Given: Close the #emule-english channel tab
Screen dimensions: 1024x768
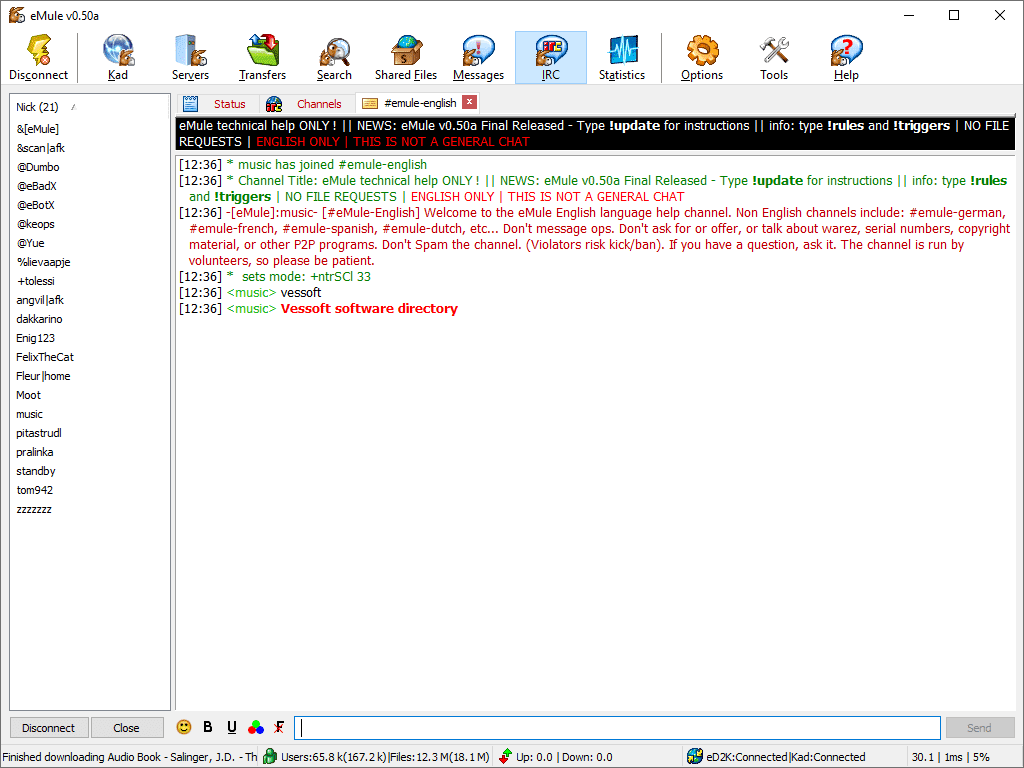Looking at the screenshot, I should pos(469,102).
